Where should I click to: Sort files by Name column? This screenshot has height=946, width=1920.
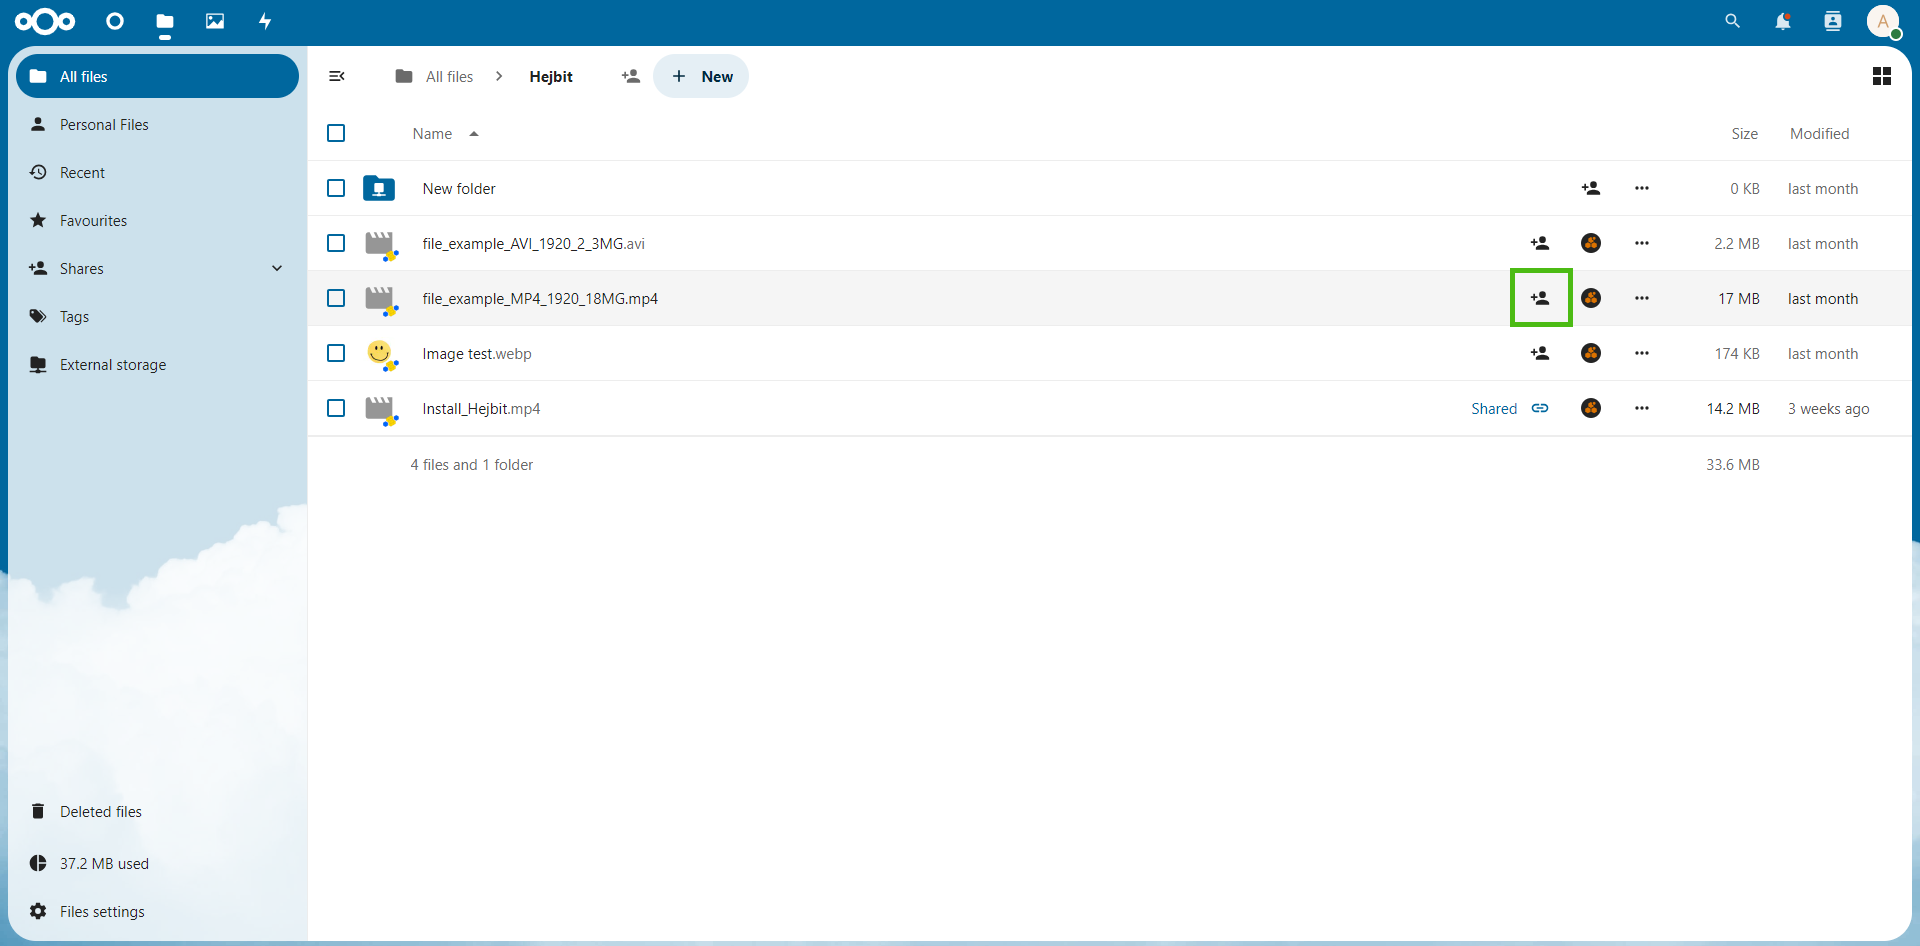pyautogui.click(x=433, y=134)
